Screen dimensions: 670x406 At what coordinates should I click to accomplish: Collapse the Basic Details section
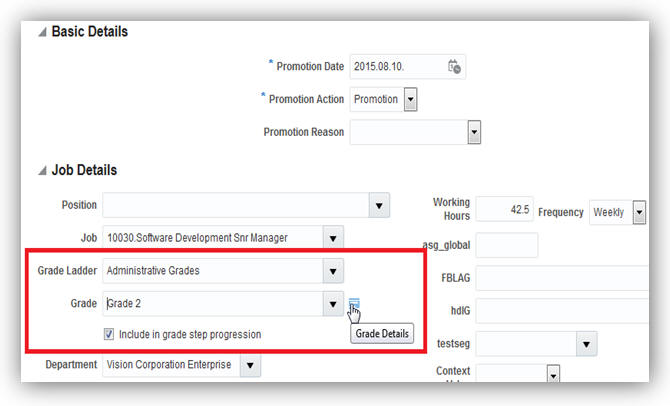coord(42,32)
